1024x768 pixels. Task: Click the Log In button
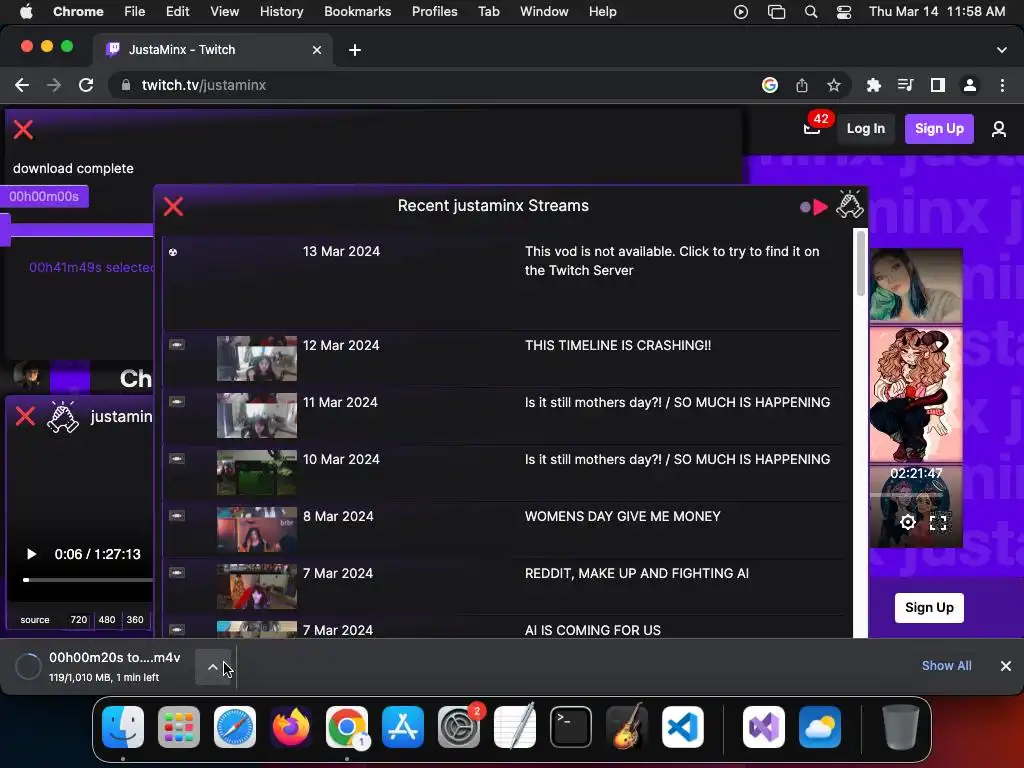pos(865,129)
